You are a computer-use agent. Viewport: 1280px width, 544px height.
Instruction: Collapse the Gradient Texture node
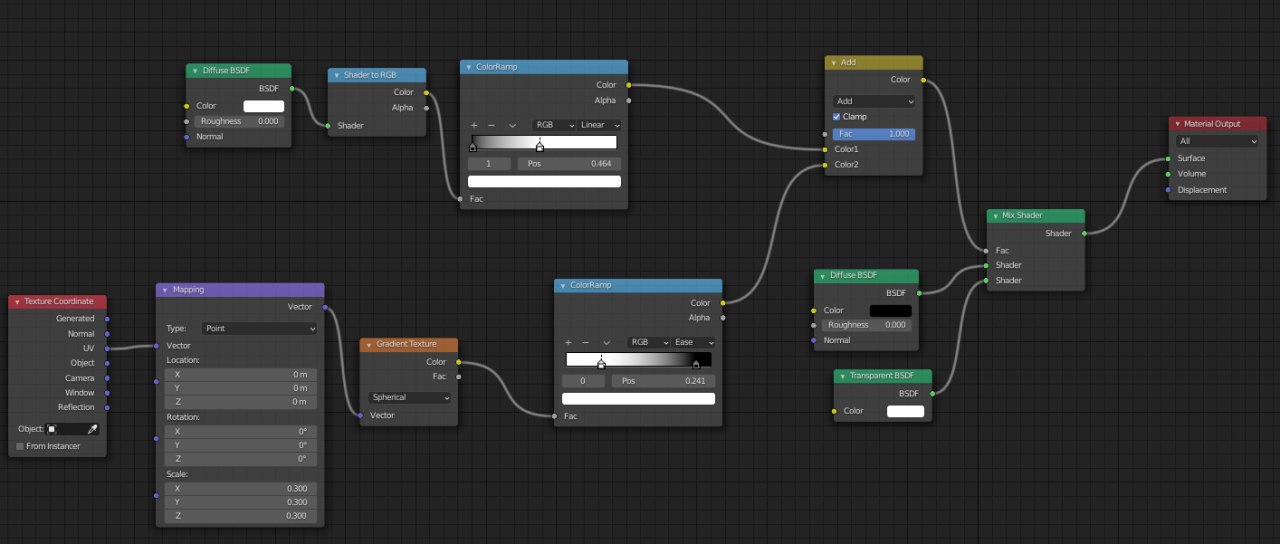(369, 345)
